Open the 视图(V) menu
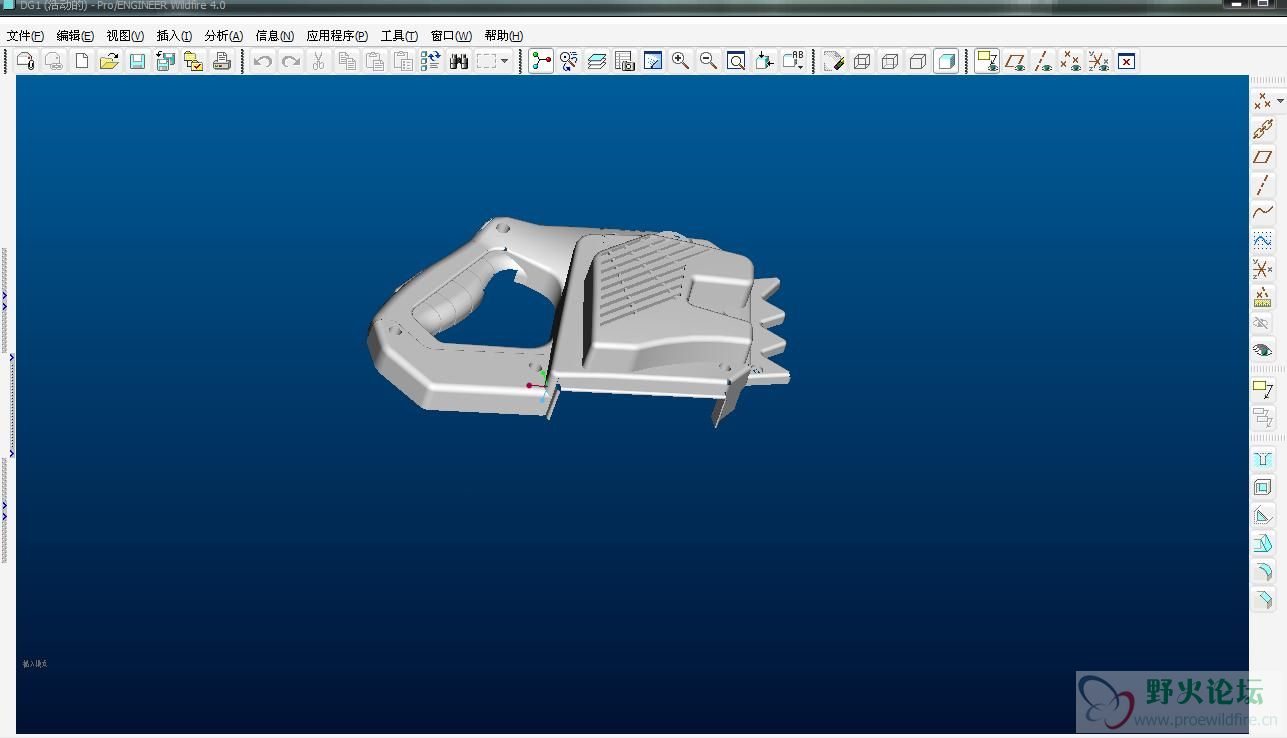This screenshot has width=1287, height=738. click(x=125, y=36)
